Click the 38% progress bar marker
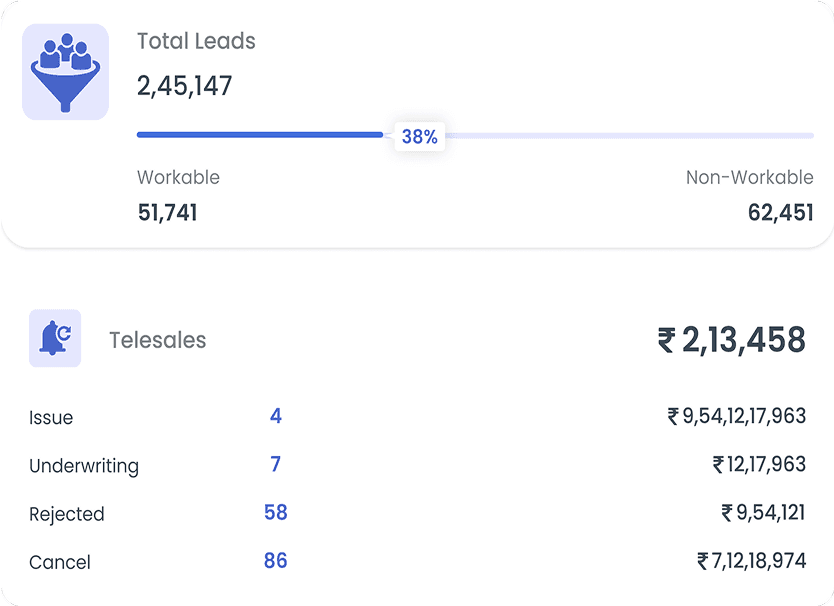 coord(420,137)
